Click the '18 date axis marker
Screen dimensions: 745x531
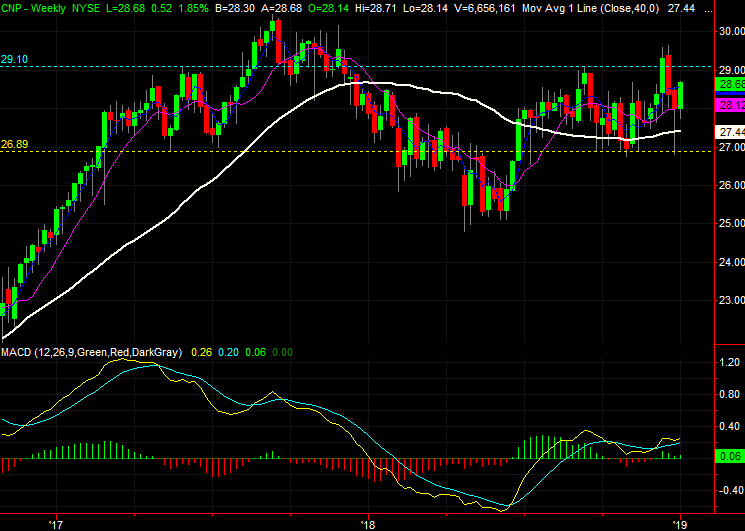(367, 523)
